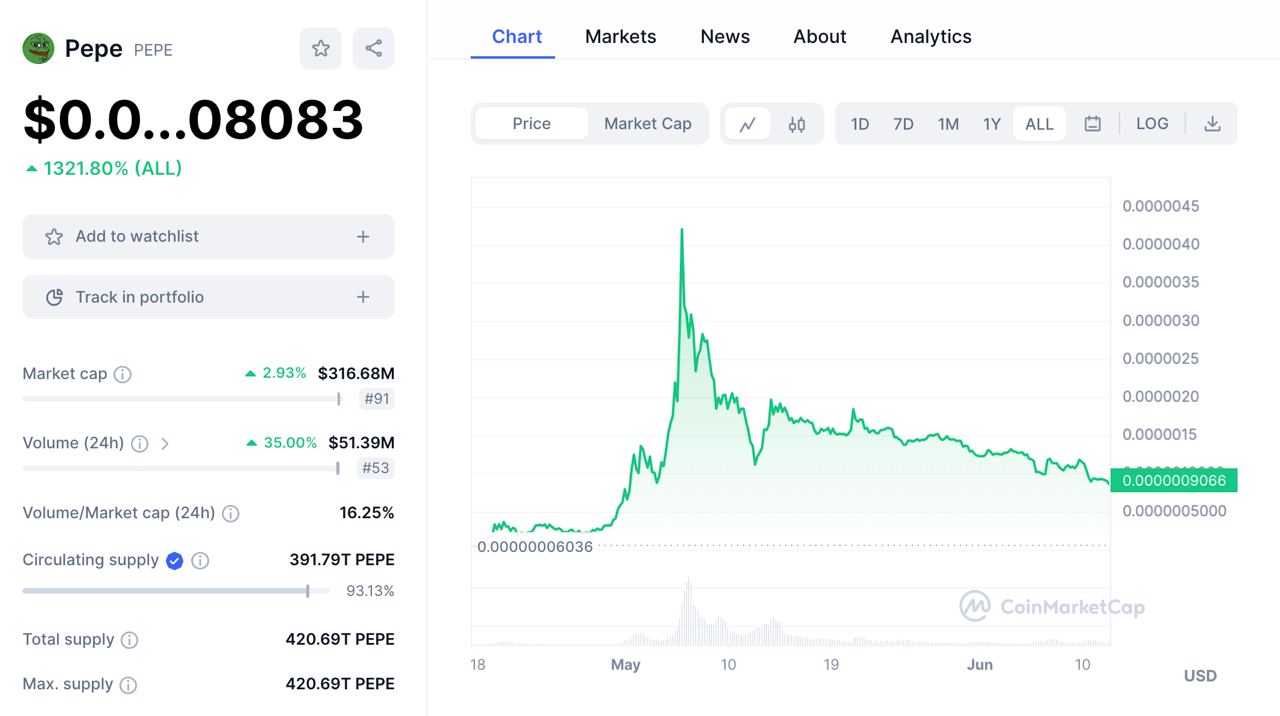The width and height of the screenshot is (1280, 716).
Task: Select the 7D time range button
Action: 903,124
